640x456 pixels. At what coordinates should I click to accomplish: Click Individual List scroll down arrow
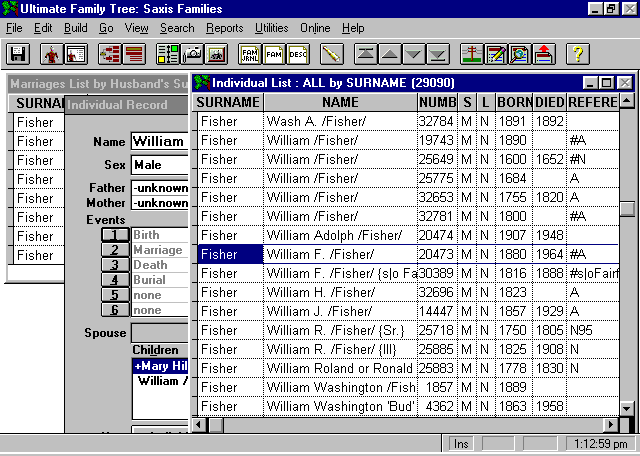(627, 407)
